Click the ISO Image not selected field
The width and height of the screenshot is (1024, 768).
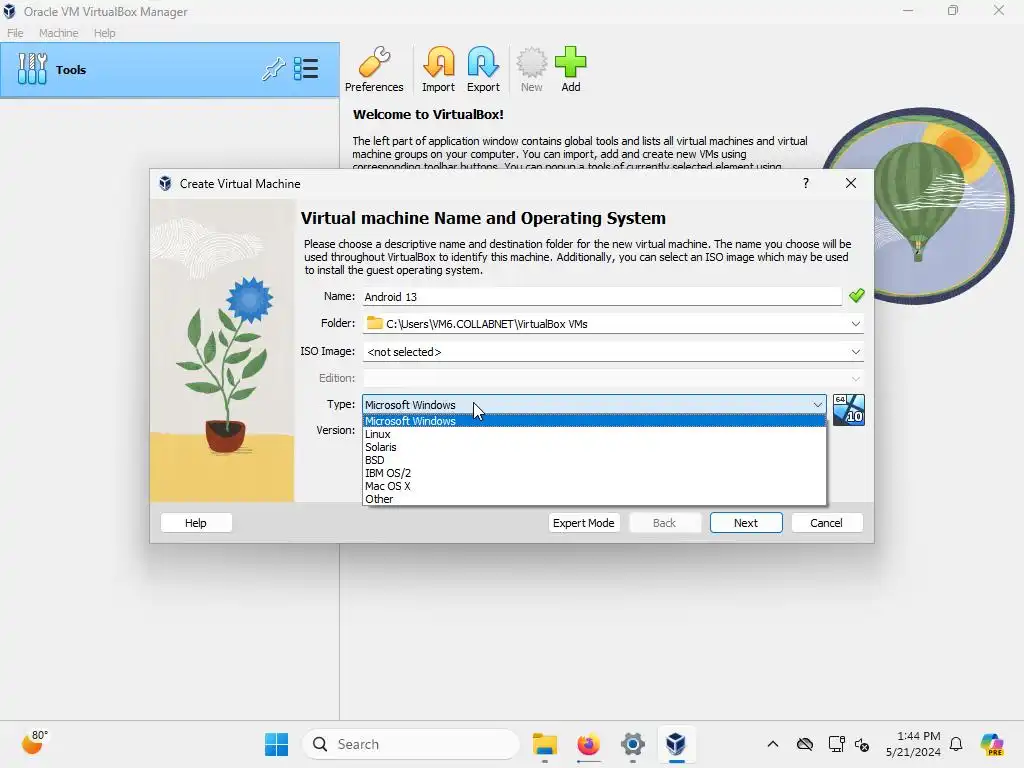click(613, 351)
